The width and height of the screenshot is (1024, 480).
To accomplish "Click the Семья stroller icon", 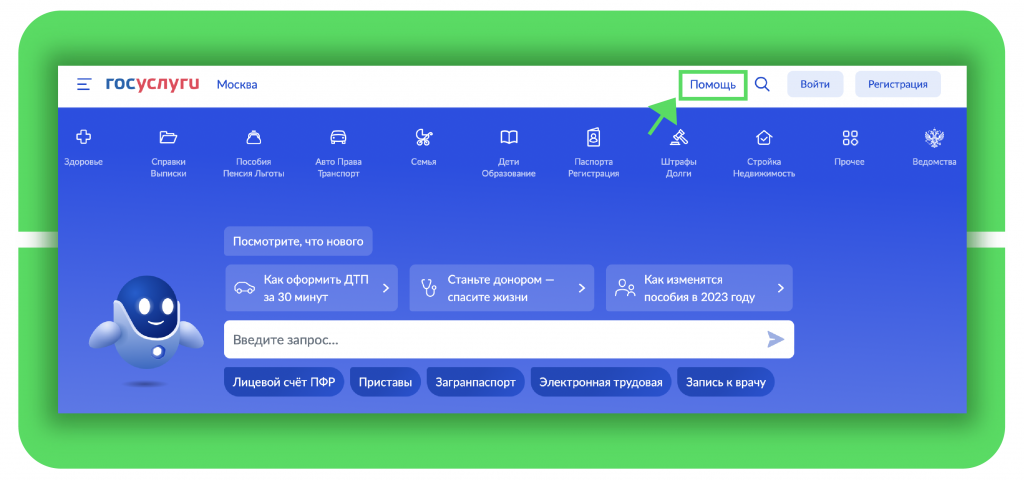I will coord(424,137).
